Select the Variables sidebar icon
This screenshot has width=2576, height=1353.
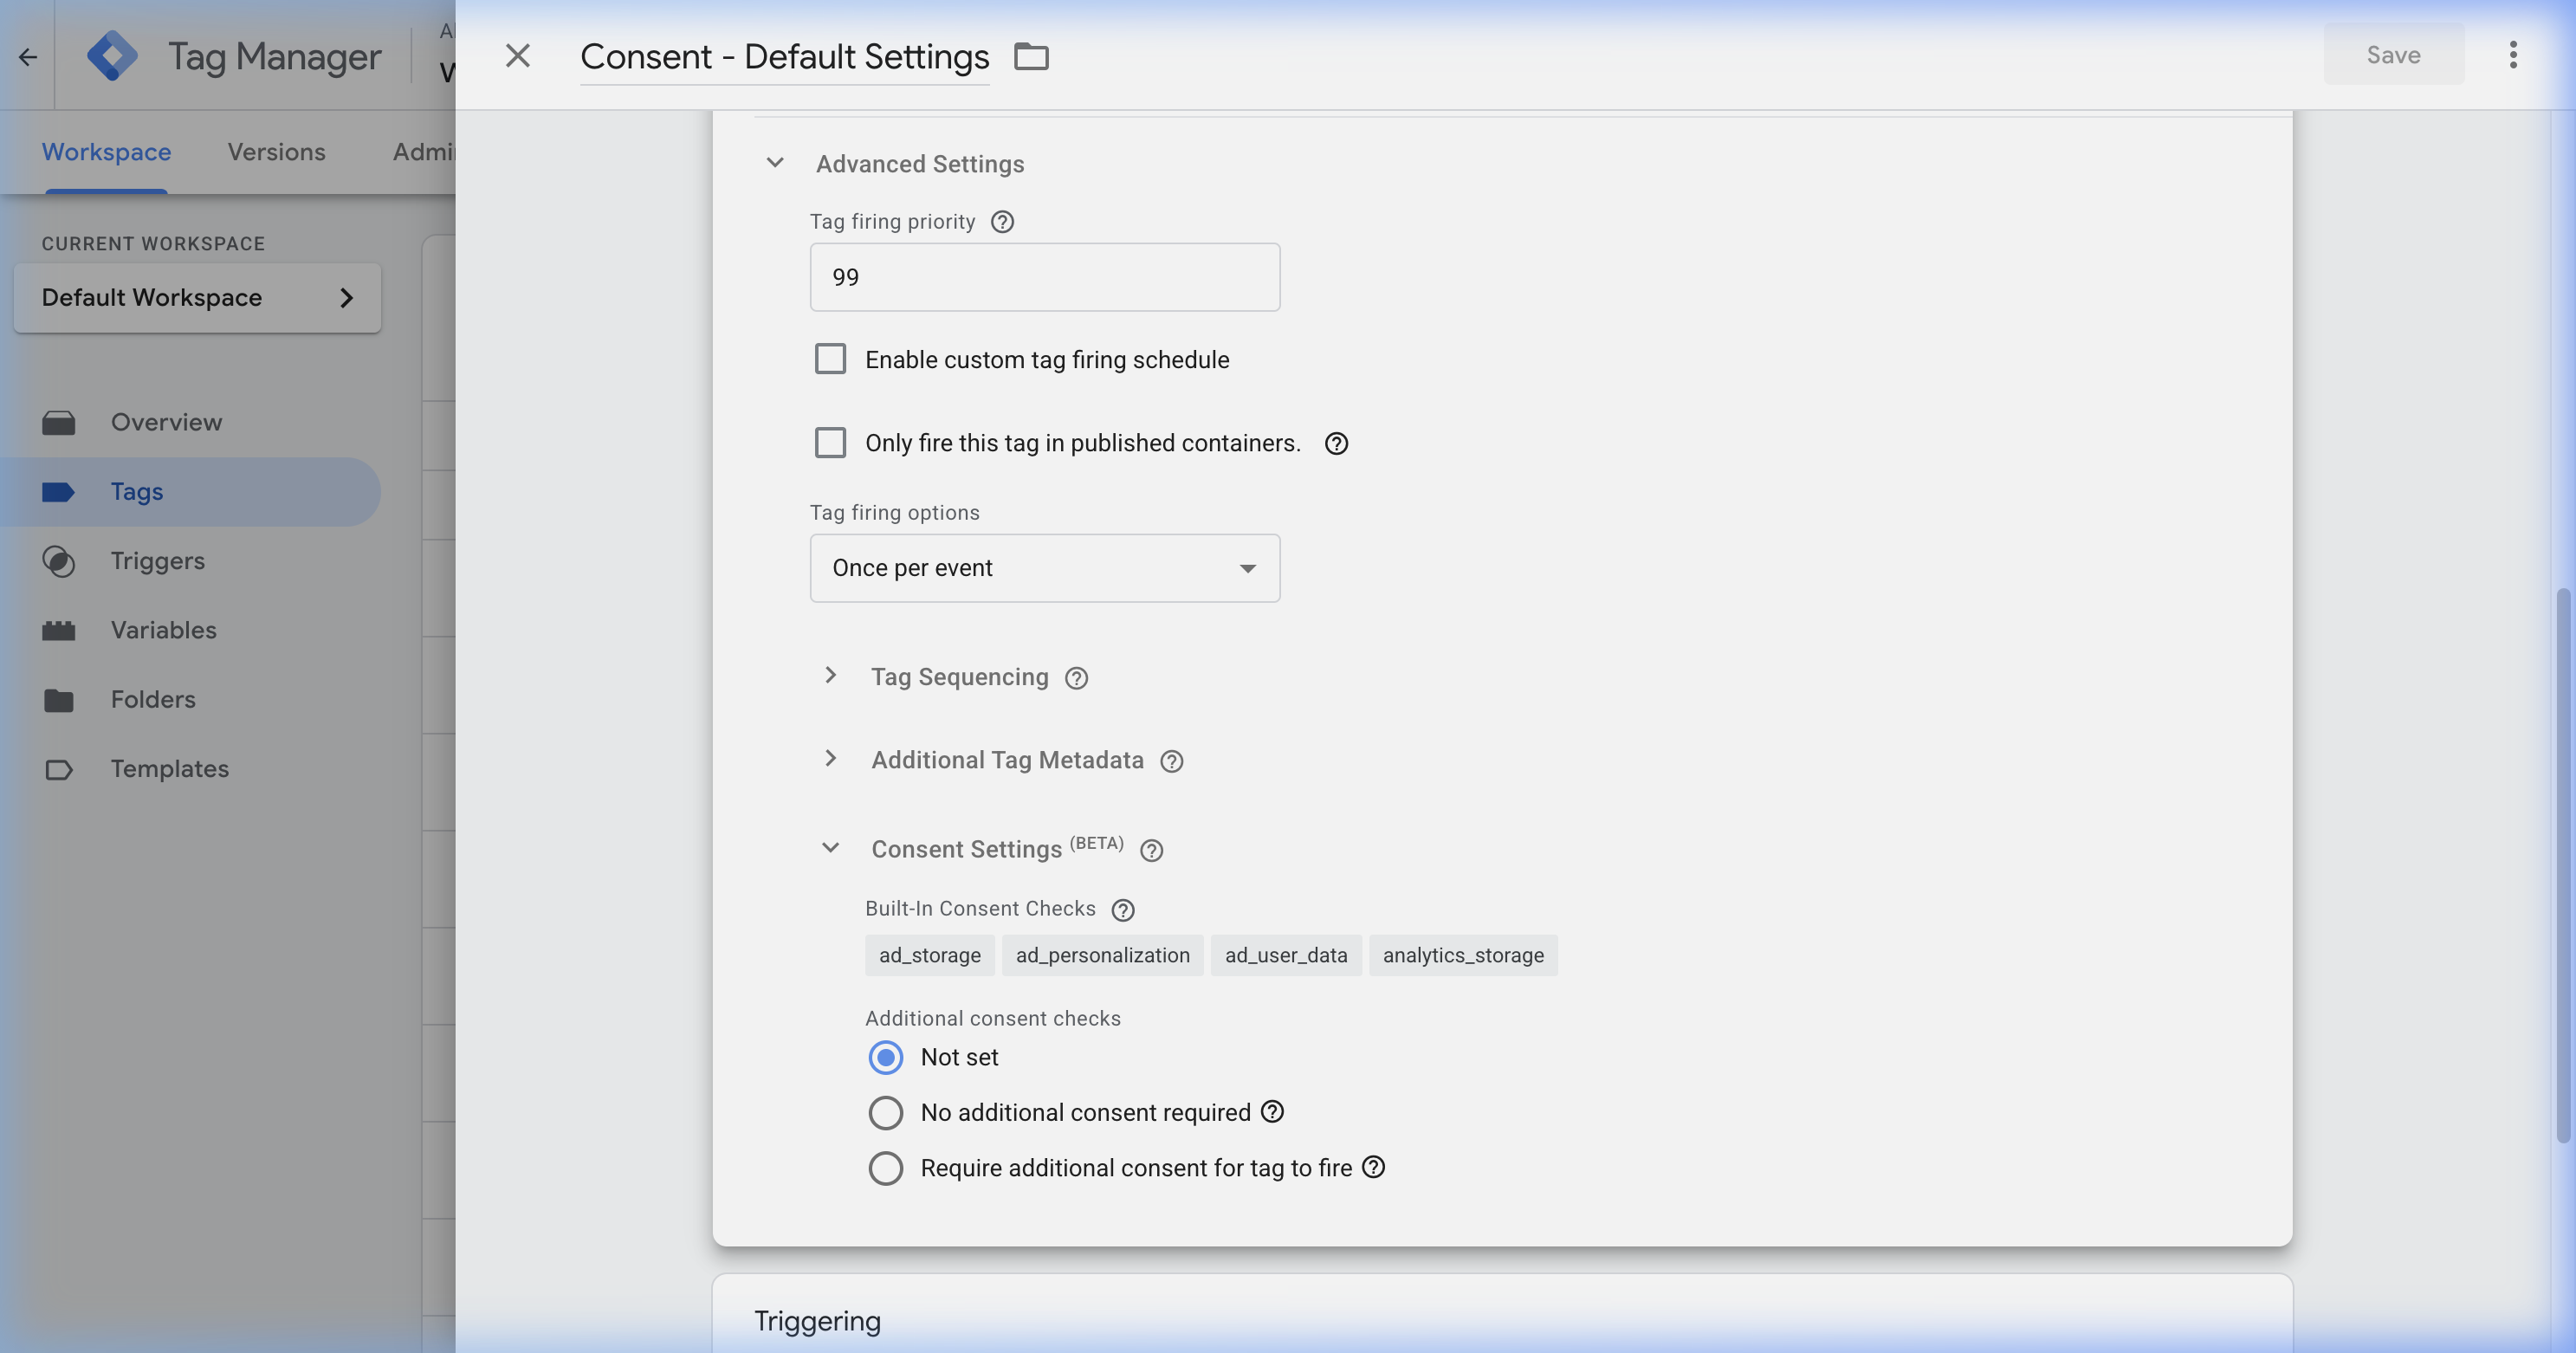point(60,630)
